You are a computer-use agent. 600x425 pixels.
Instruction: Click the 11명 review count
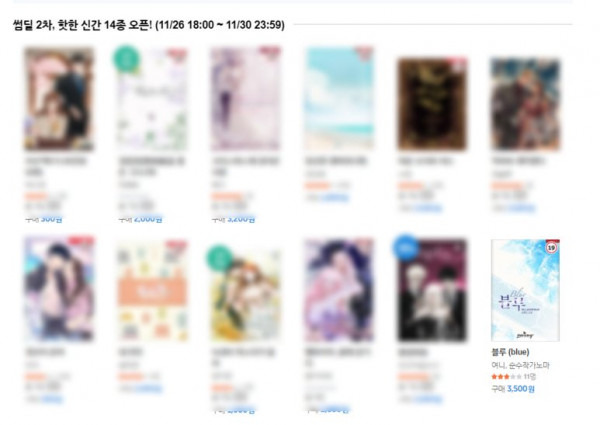[x=530, y=377]
